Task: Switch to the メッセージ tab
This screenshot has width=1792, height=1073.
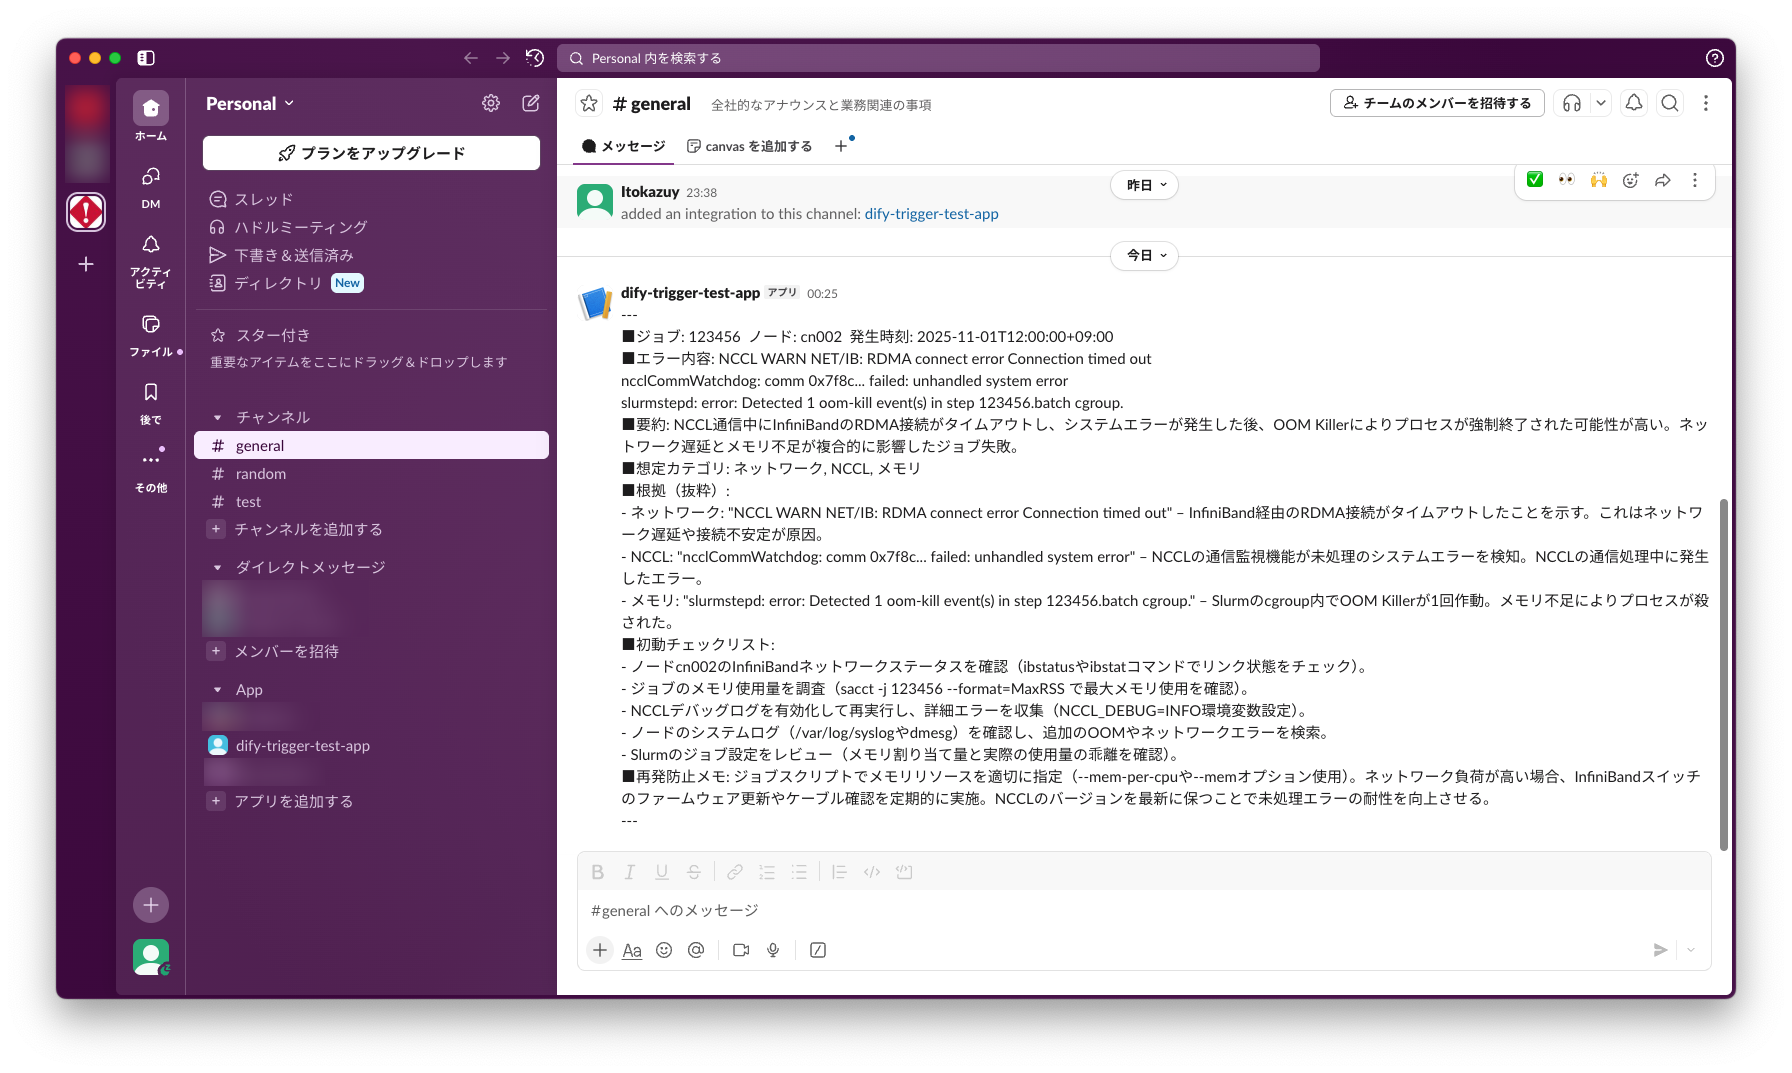Action: click(x=623, y=146)
